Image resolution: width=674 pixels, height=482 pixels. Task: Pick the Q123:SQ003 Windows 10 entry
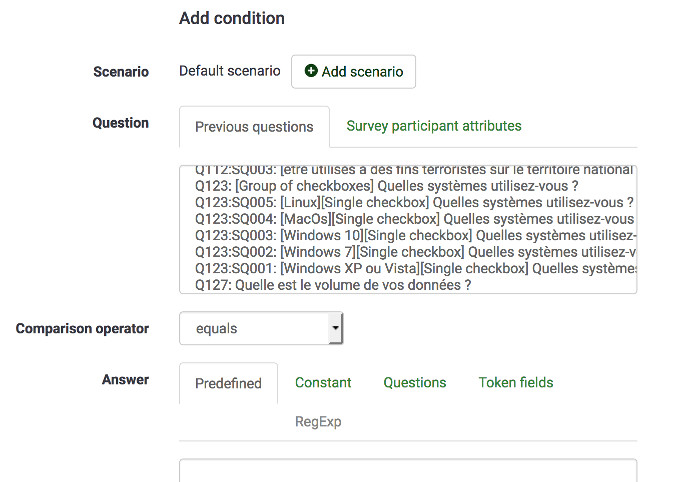click(410, 236)
